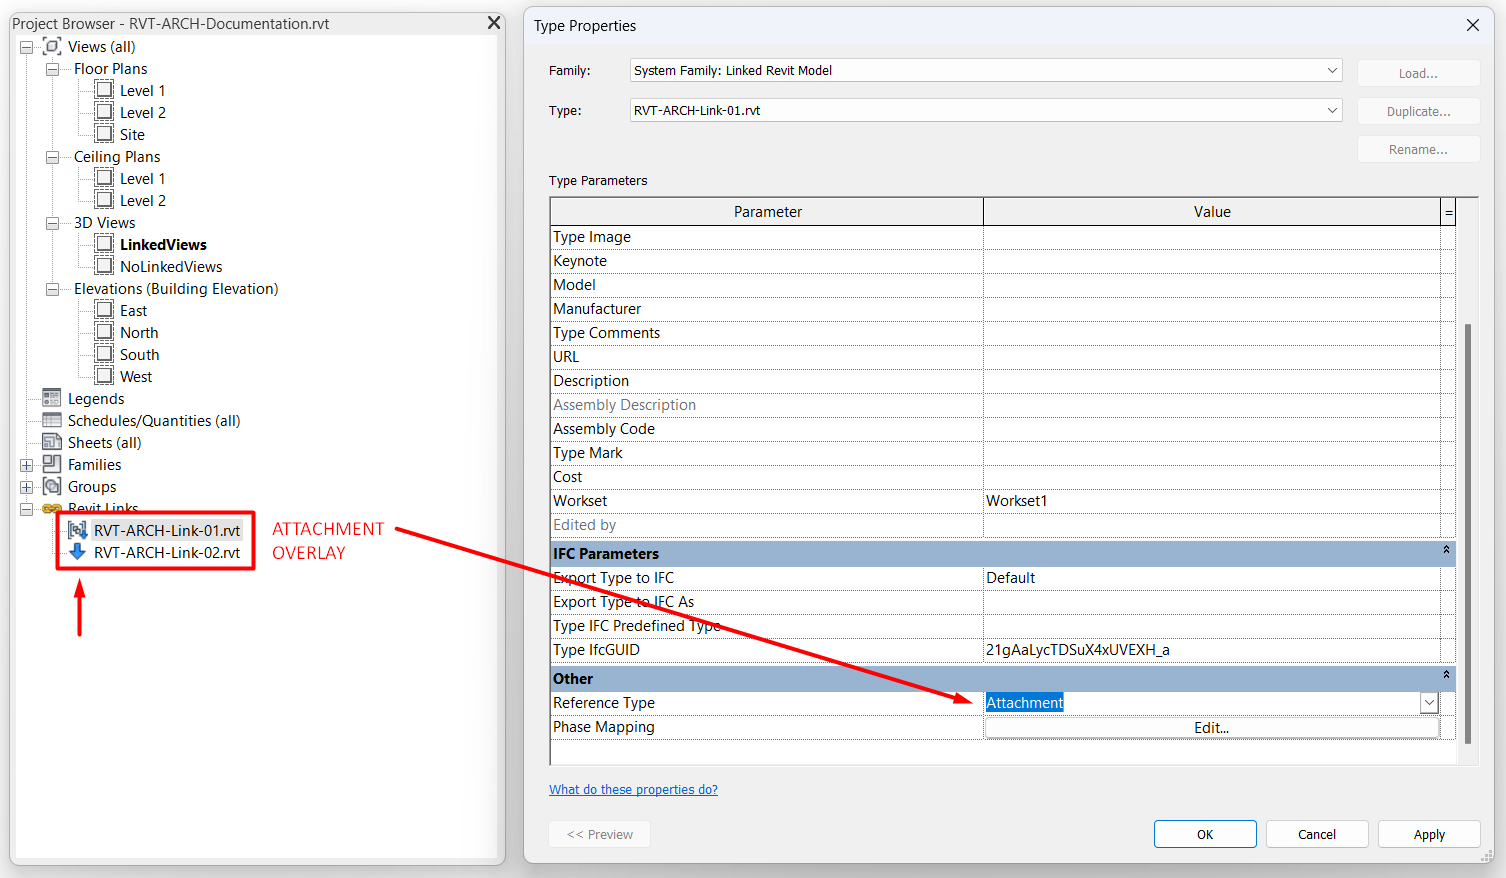Open the 'What do these properties do?' link
1506x878 pixels.
tap(633, 789)
